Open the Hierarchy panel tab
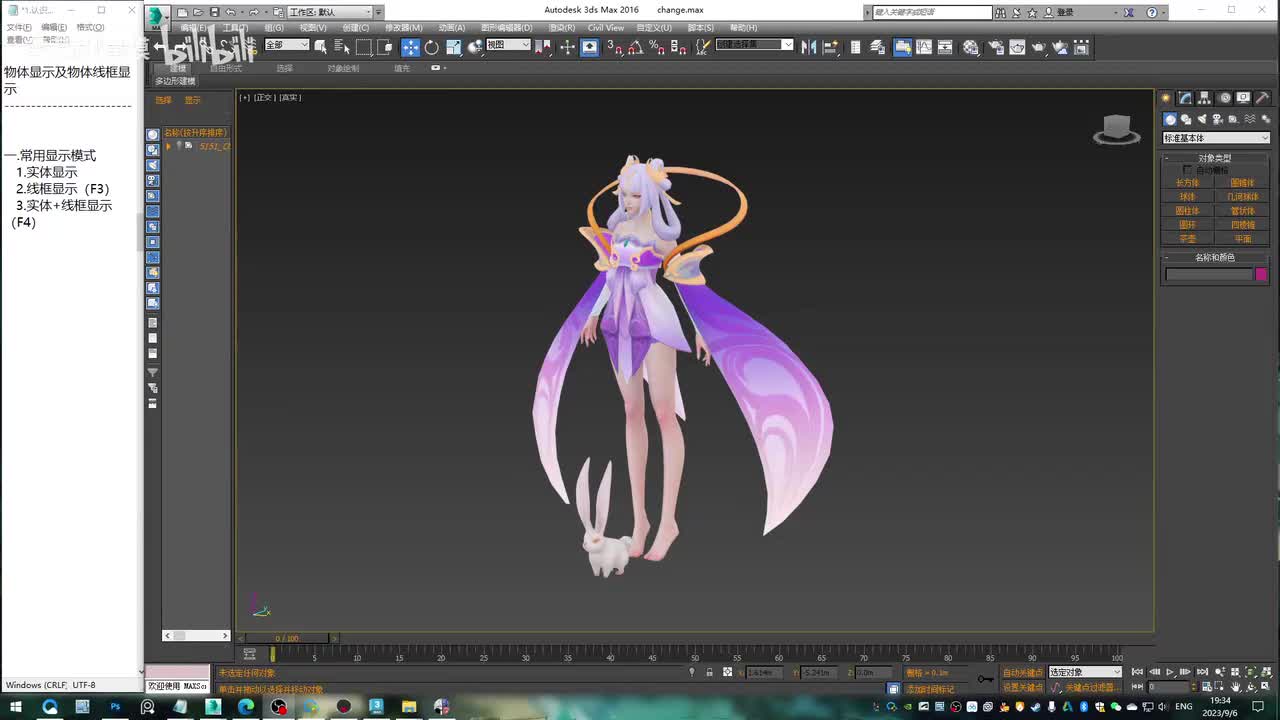Screen dimensions: 1280x720 (1204, 98)
